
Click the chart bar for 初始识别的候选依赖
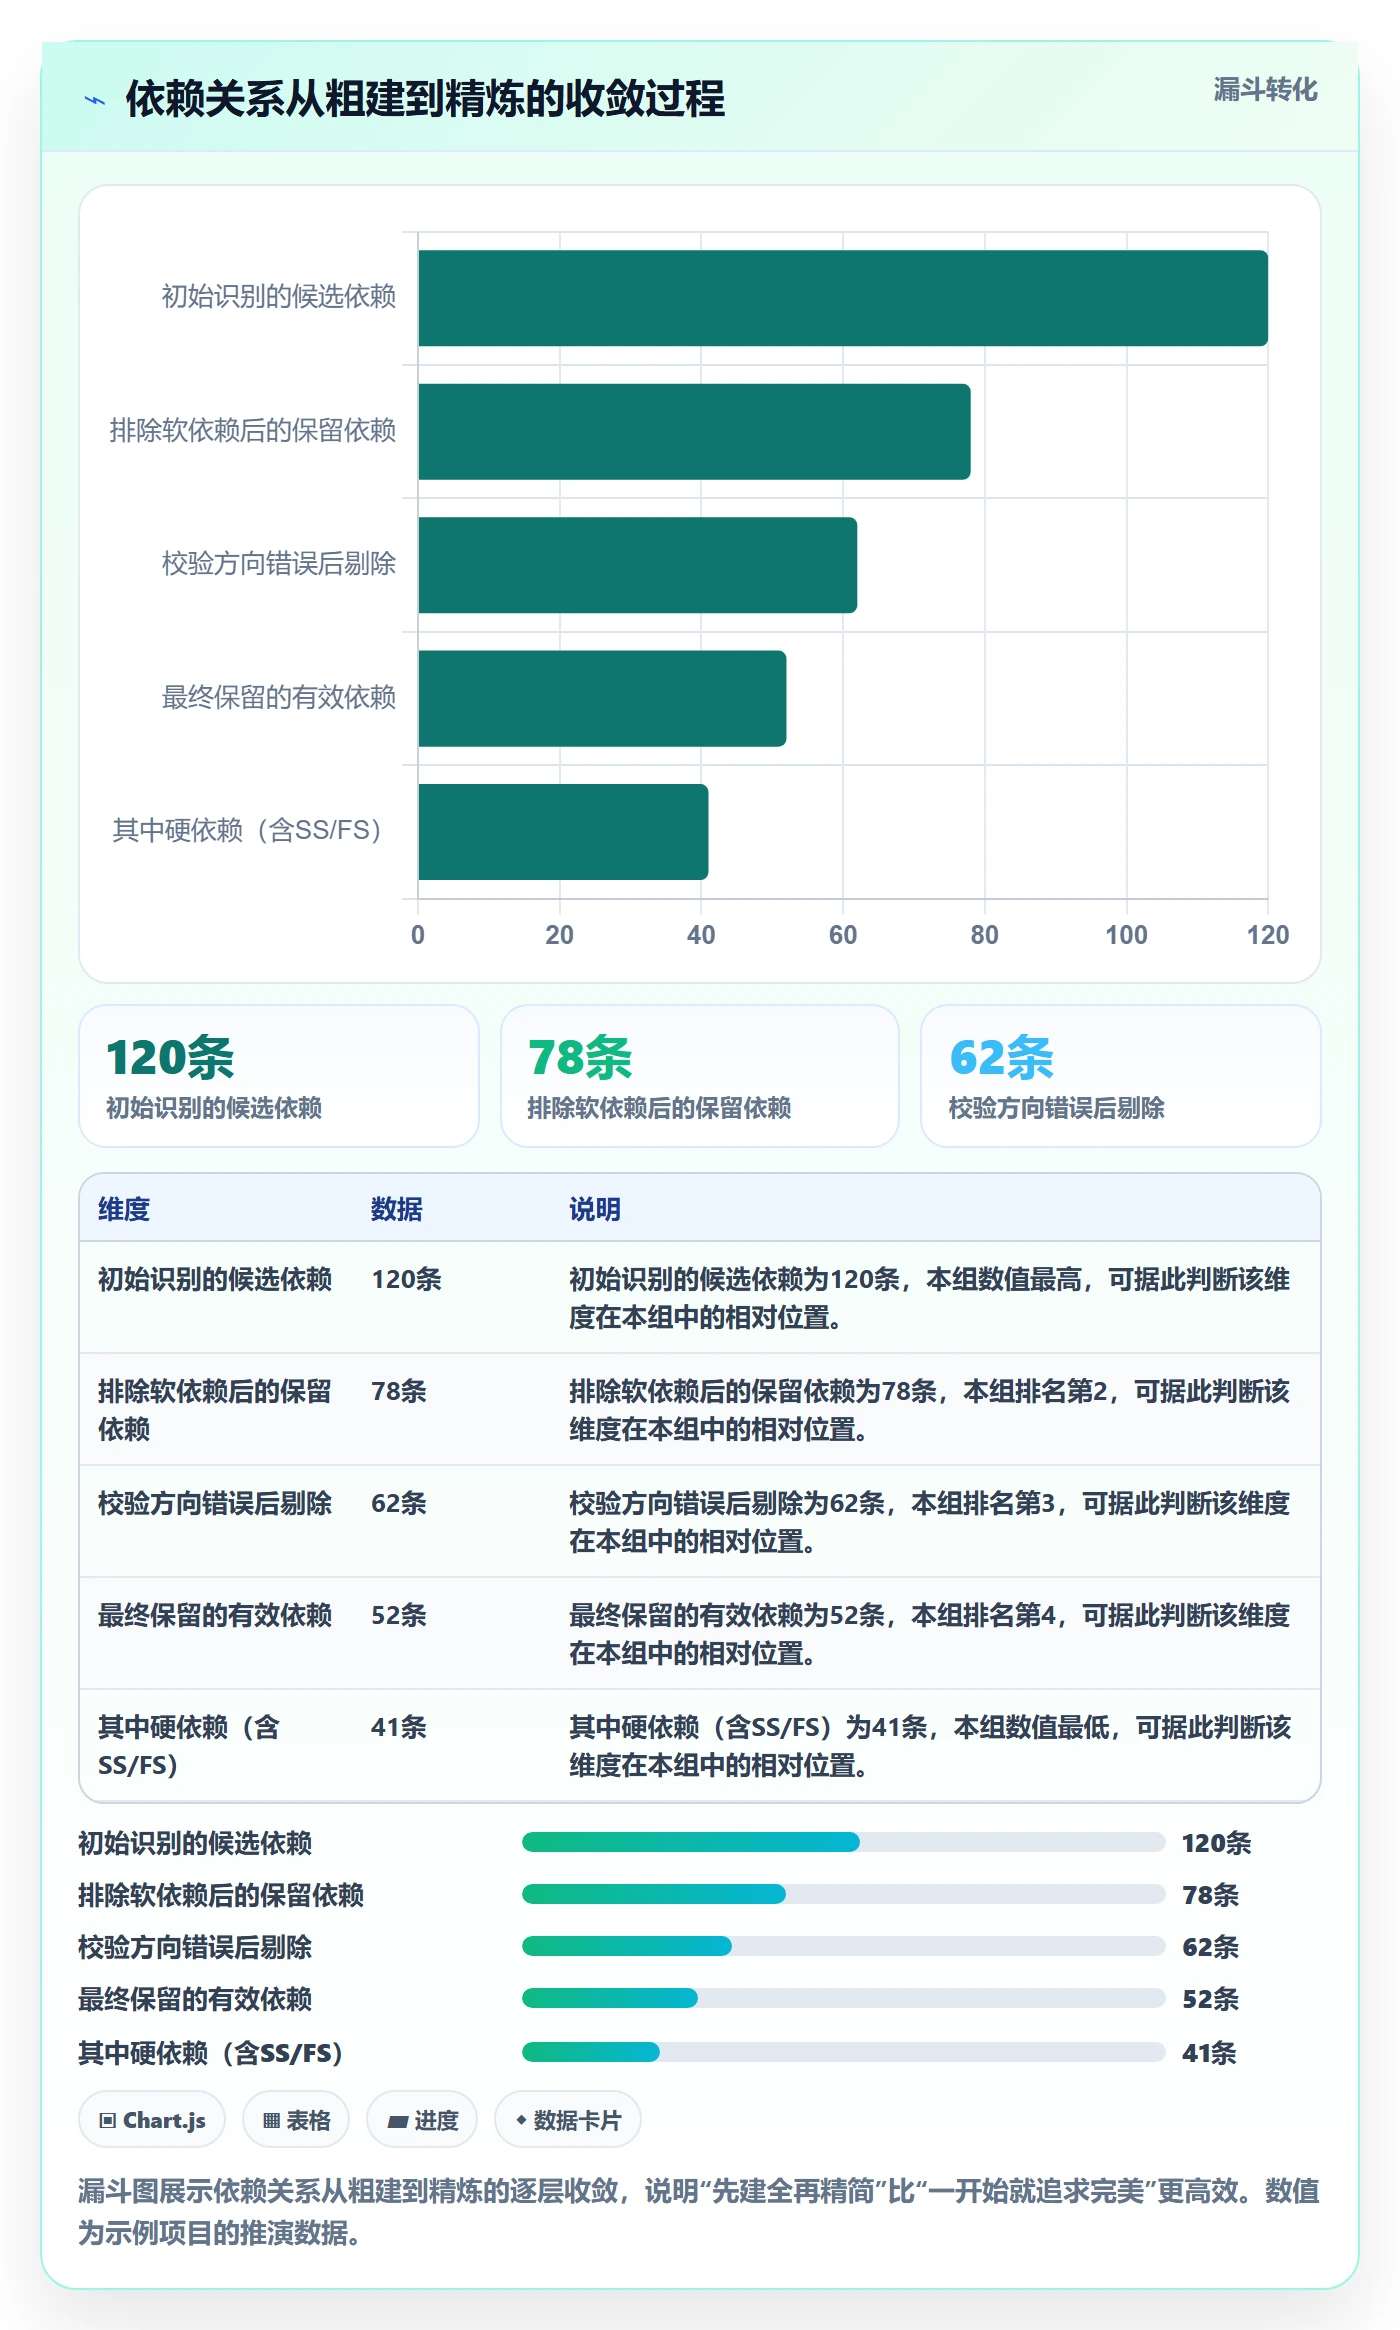point(843,298)
